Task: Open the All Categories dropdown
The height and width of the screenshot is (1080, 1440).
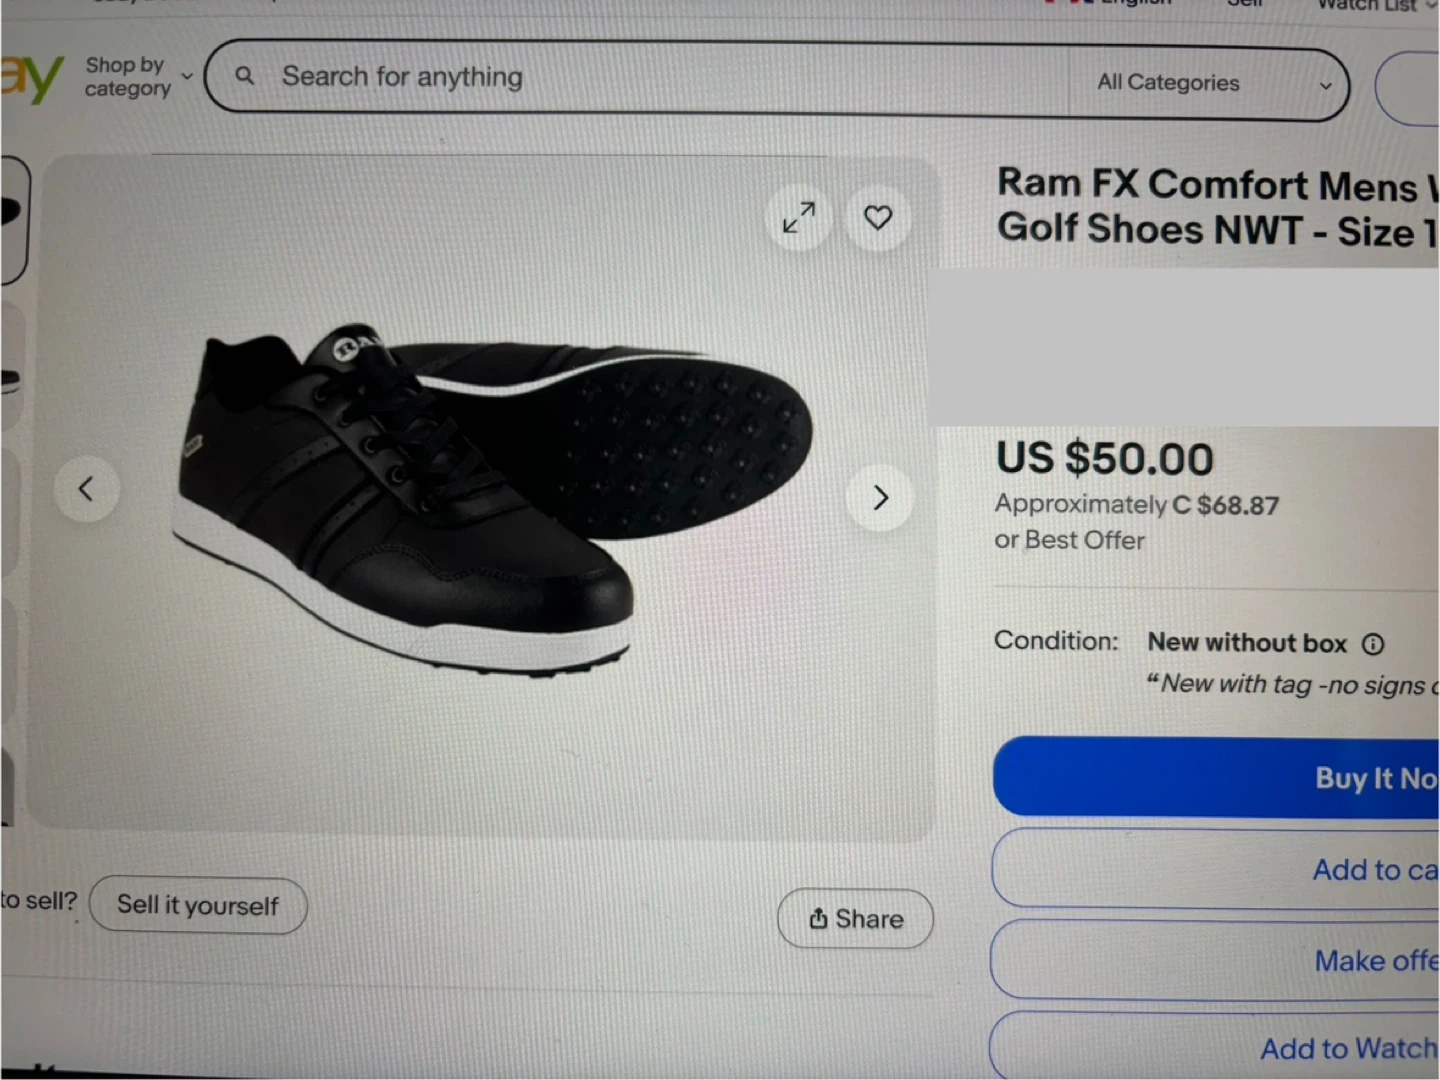Action: coord(1214,84)
